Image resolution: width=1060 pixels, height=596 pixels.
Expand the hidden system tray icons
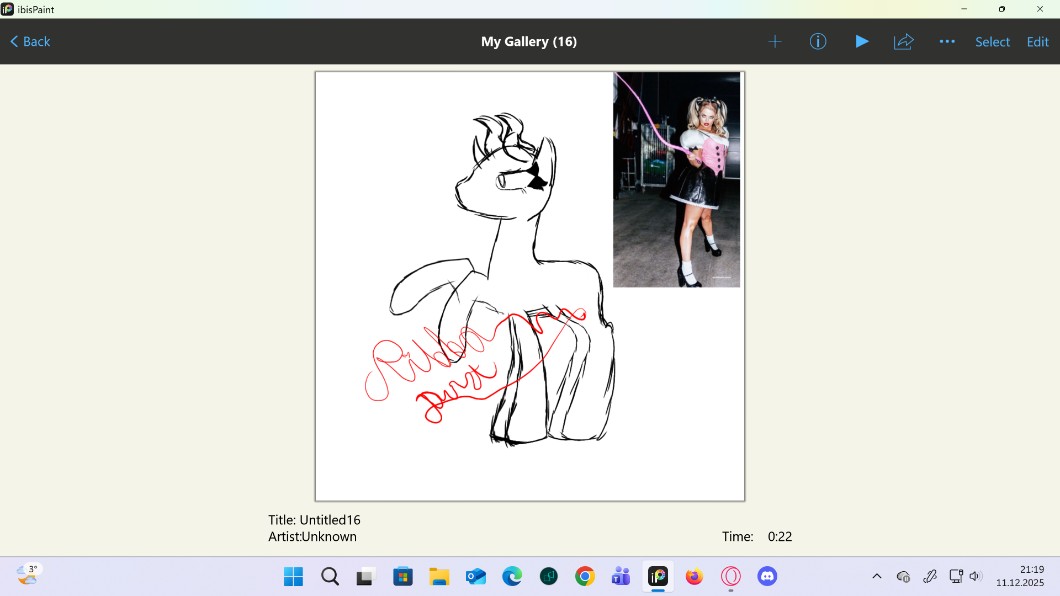pos(877,576)
